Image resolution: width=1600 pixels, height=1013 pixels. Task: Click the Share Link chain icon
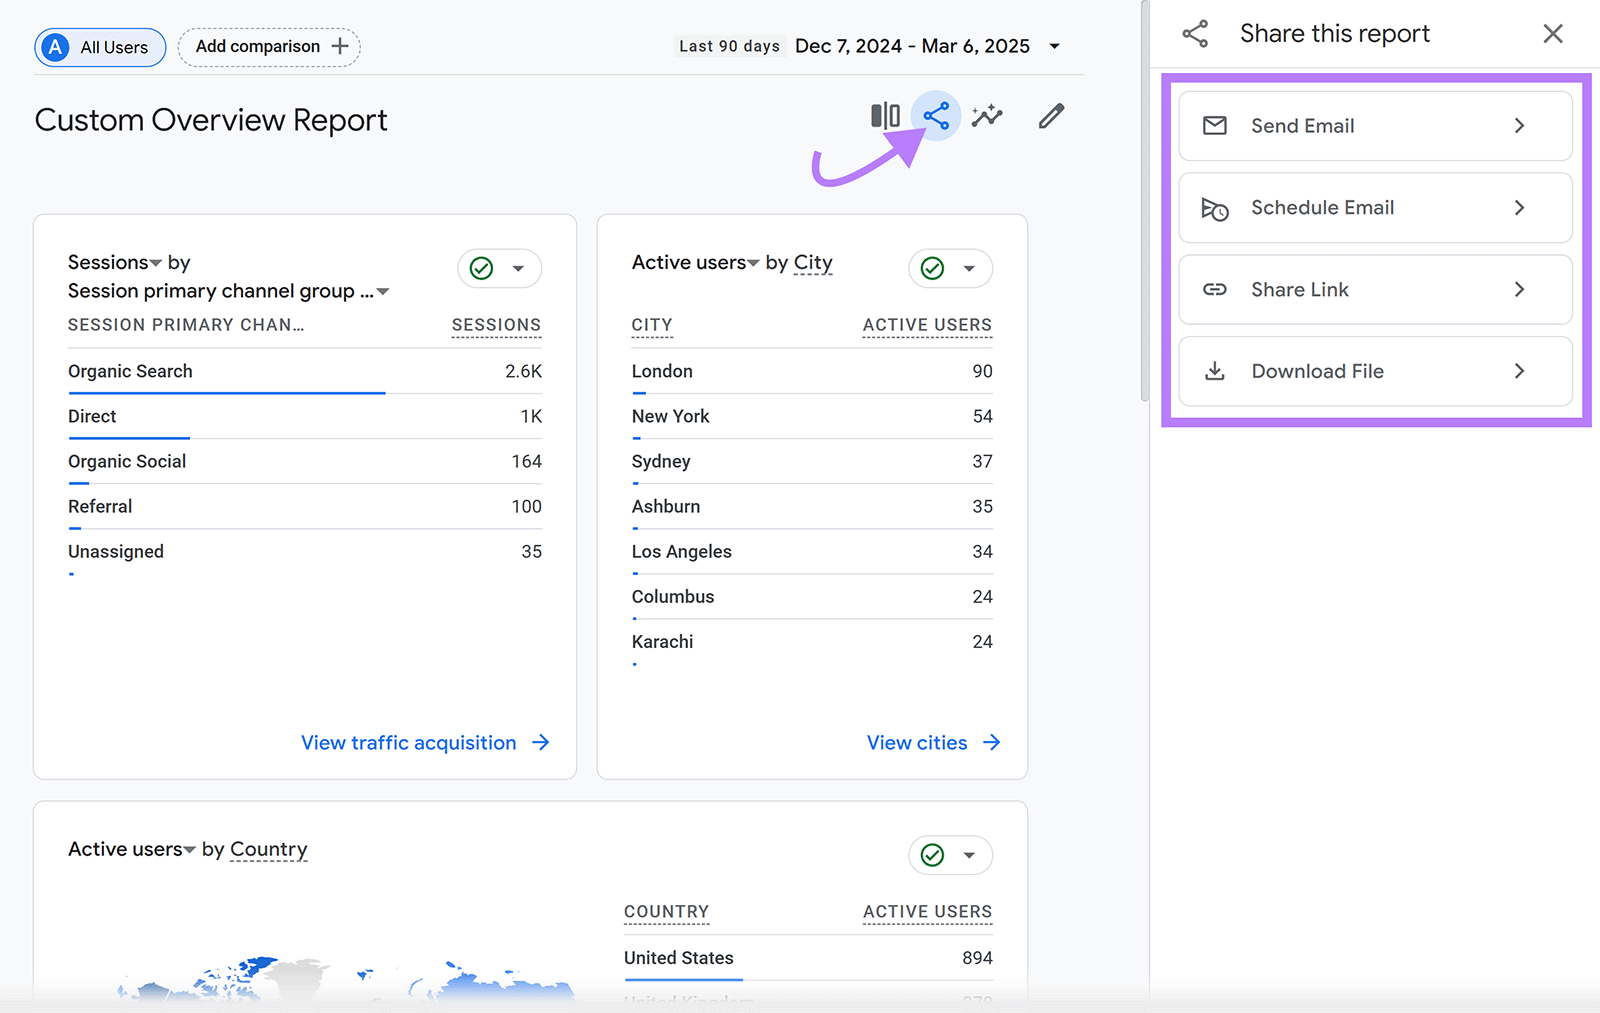point(1215,289)
